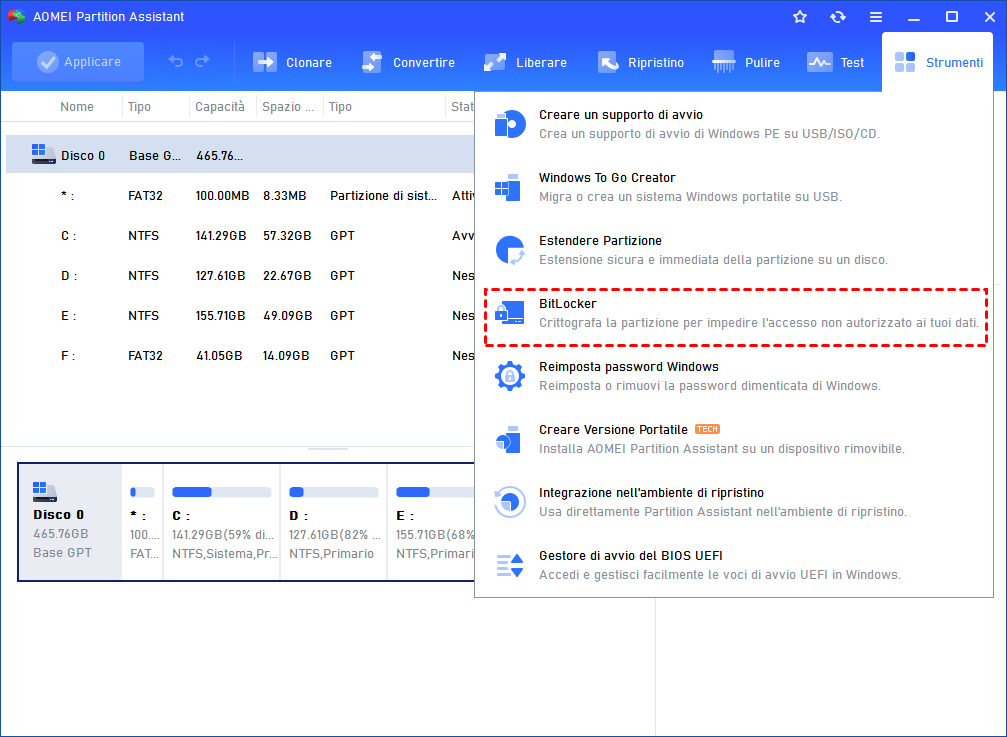Click the Clonare arrow icon

[265, 62]
